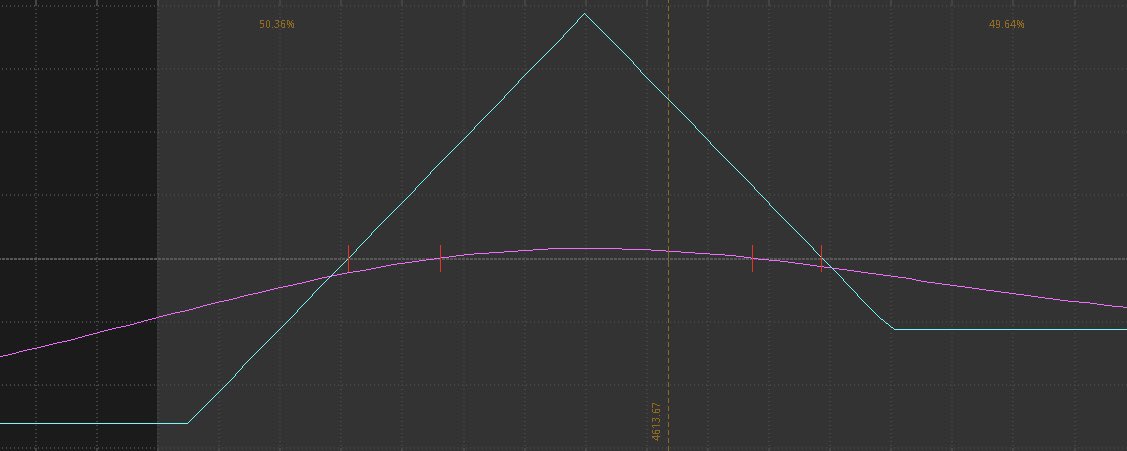Viewport: 1127px width, 451px height.
Task: Click the second red marker from left
Action: 441,258
